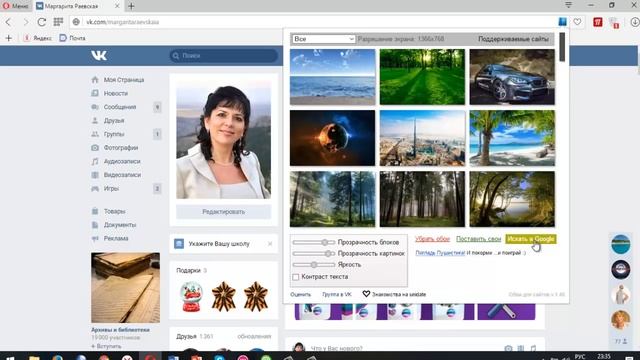Click the VK logo in the header
640x360 pixels.
tap(99, 55)
